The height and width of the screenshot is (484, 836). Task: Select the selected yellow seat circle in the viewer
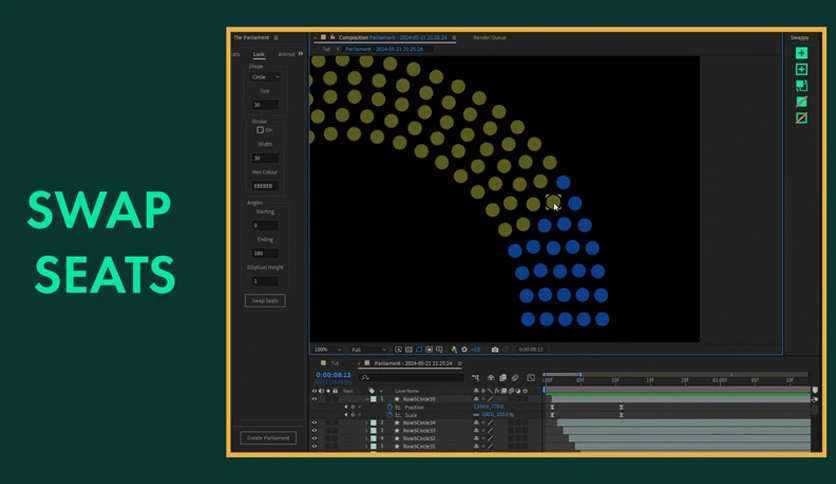pos(553,203)
